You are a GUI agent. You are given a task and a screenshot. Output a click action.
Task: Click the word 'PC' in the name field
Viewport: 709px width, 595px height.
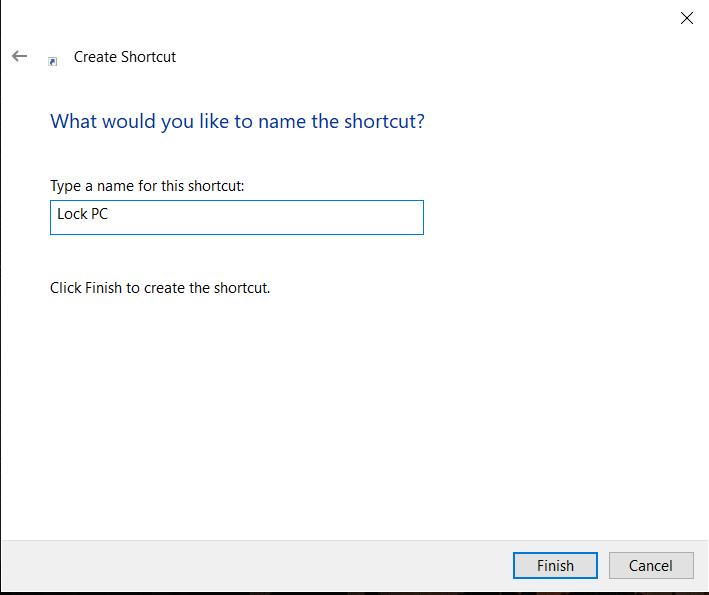click(99, 215)
